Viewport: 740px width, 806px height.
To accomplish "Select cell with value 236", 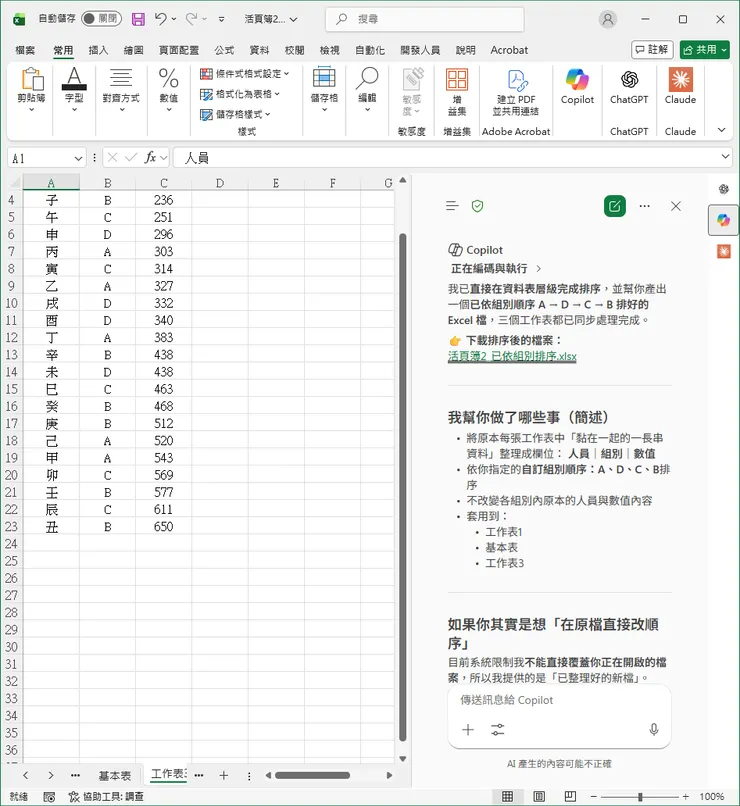I will (x=163, y=200).
